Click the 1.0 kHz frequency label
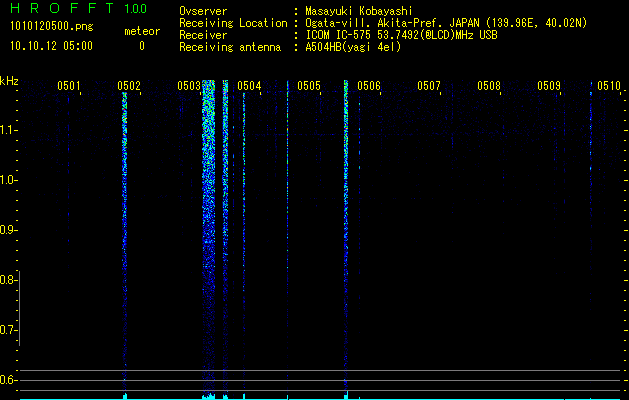 (x=7, y=180)
